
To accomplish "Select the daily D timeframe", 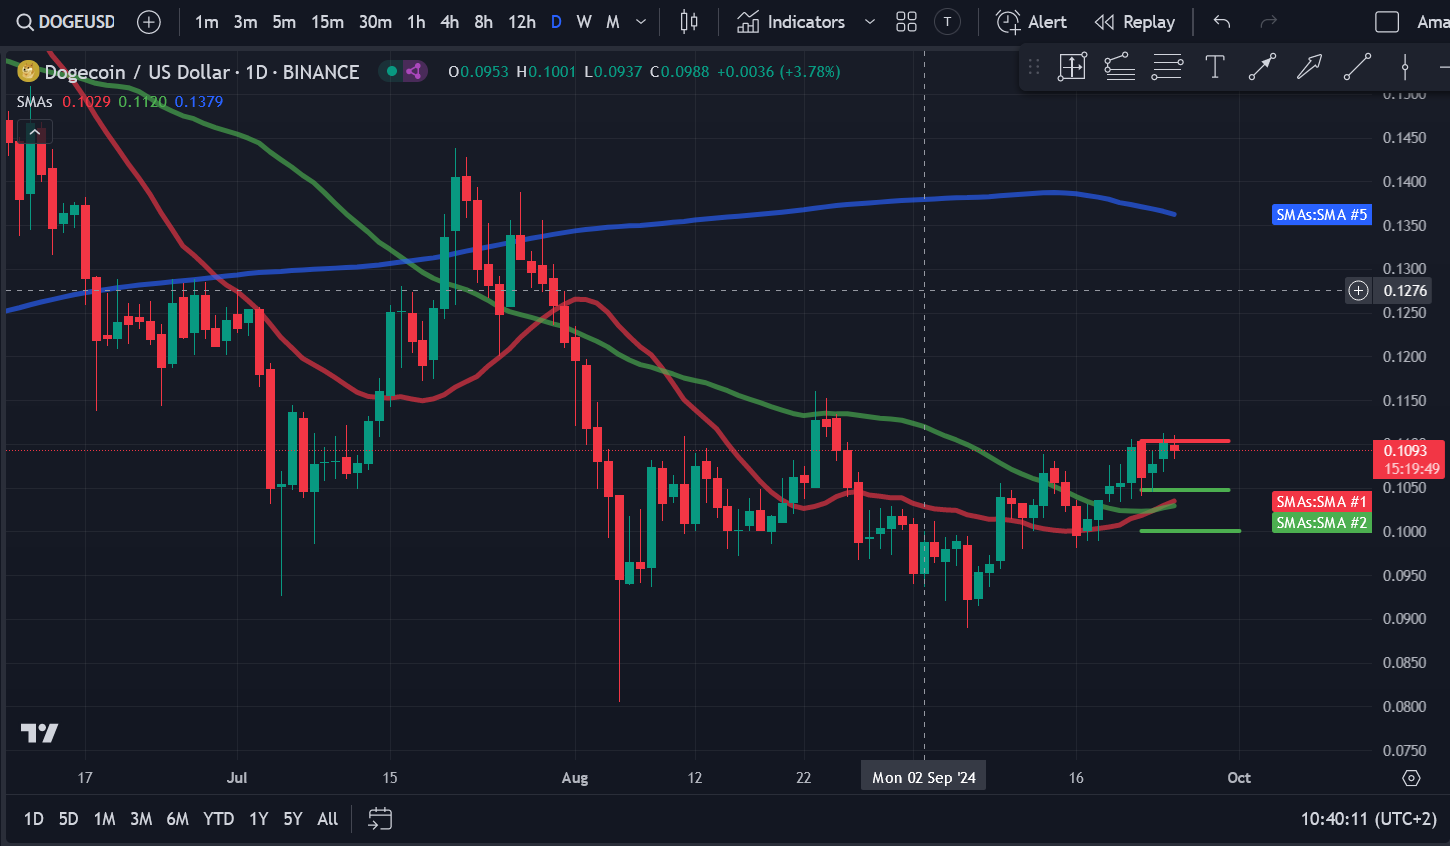I will pos(556,22).
